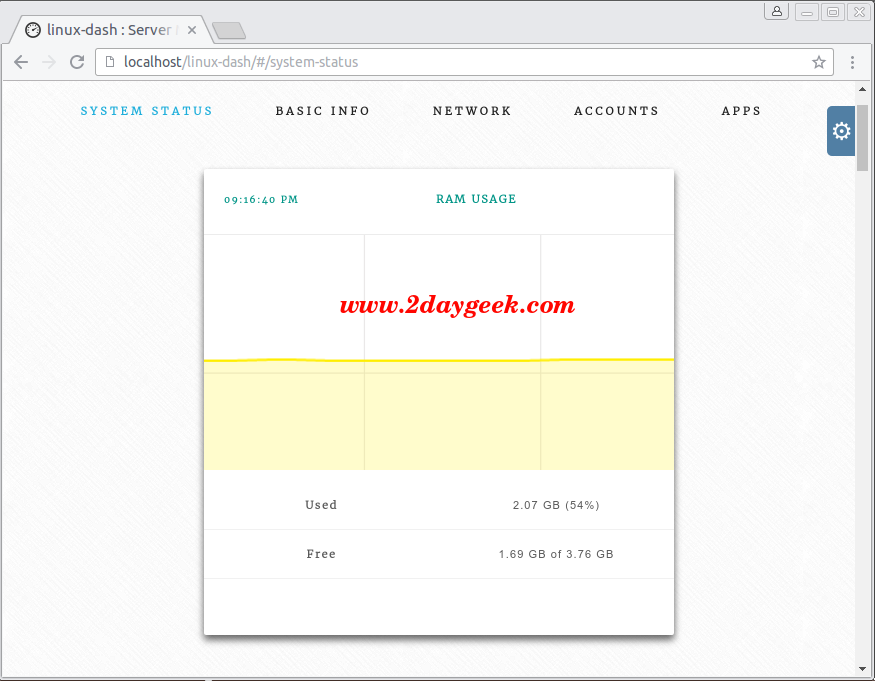The height and width of the screenshot is (681, 875).
Task: Focus the localhost address bar
Action: 463,62
